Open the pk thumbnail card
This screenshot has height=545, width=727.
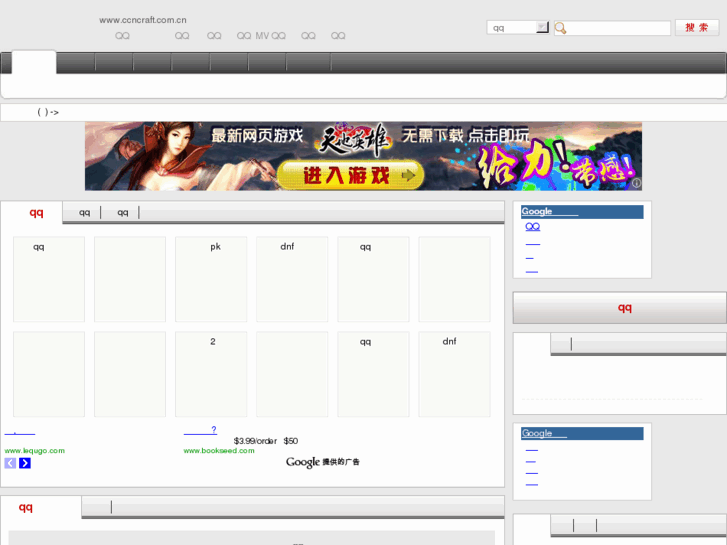[x=211, y=279]
